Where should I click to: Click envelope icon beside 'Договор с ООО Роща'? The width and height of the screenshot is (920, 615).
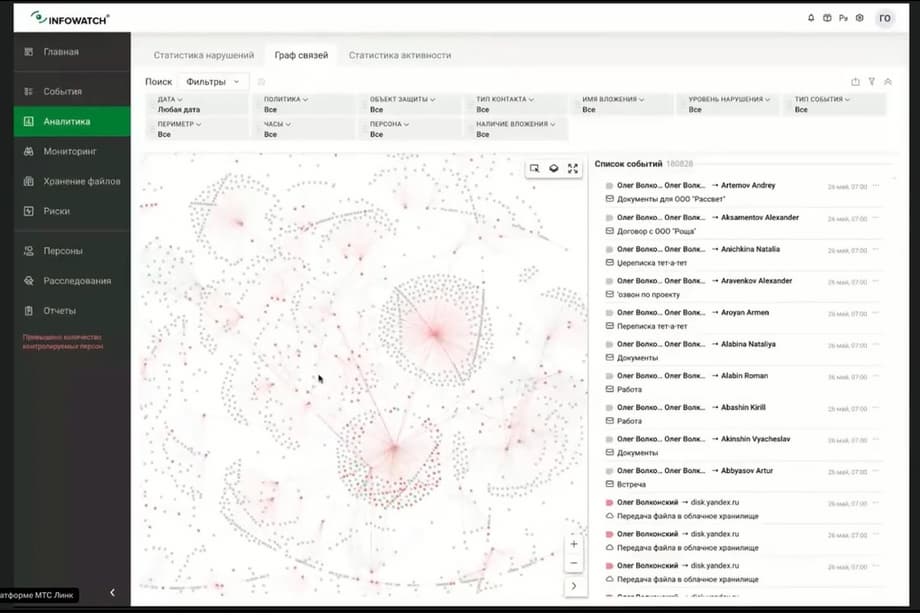(609, 231)
